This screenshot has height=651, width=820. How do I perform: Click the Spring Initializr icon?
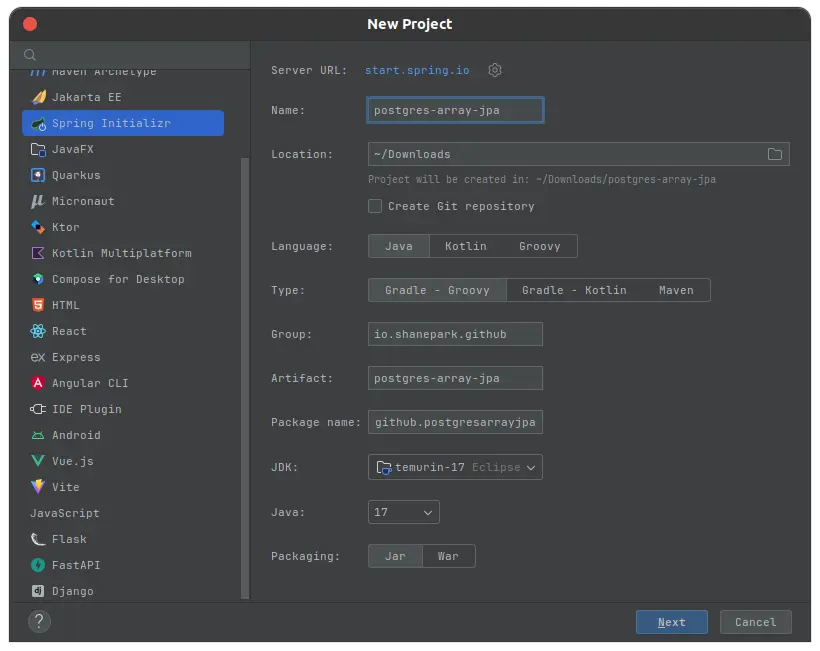[38, 123]
